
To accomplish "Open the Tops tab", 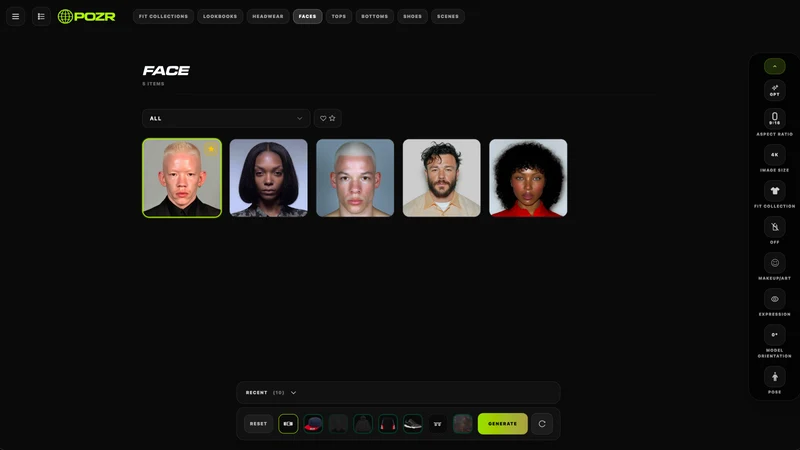I will pos(339,16).
